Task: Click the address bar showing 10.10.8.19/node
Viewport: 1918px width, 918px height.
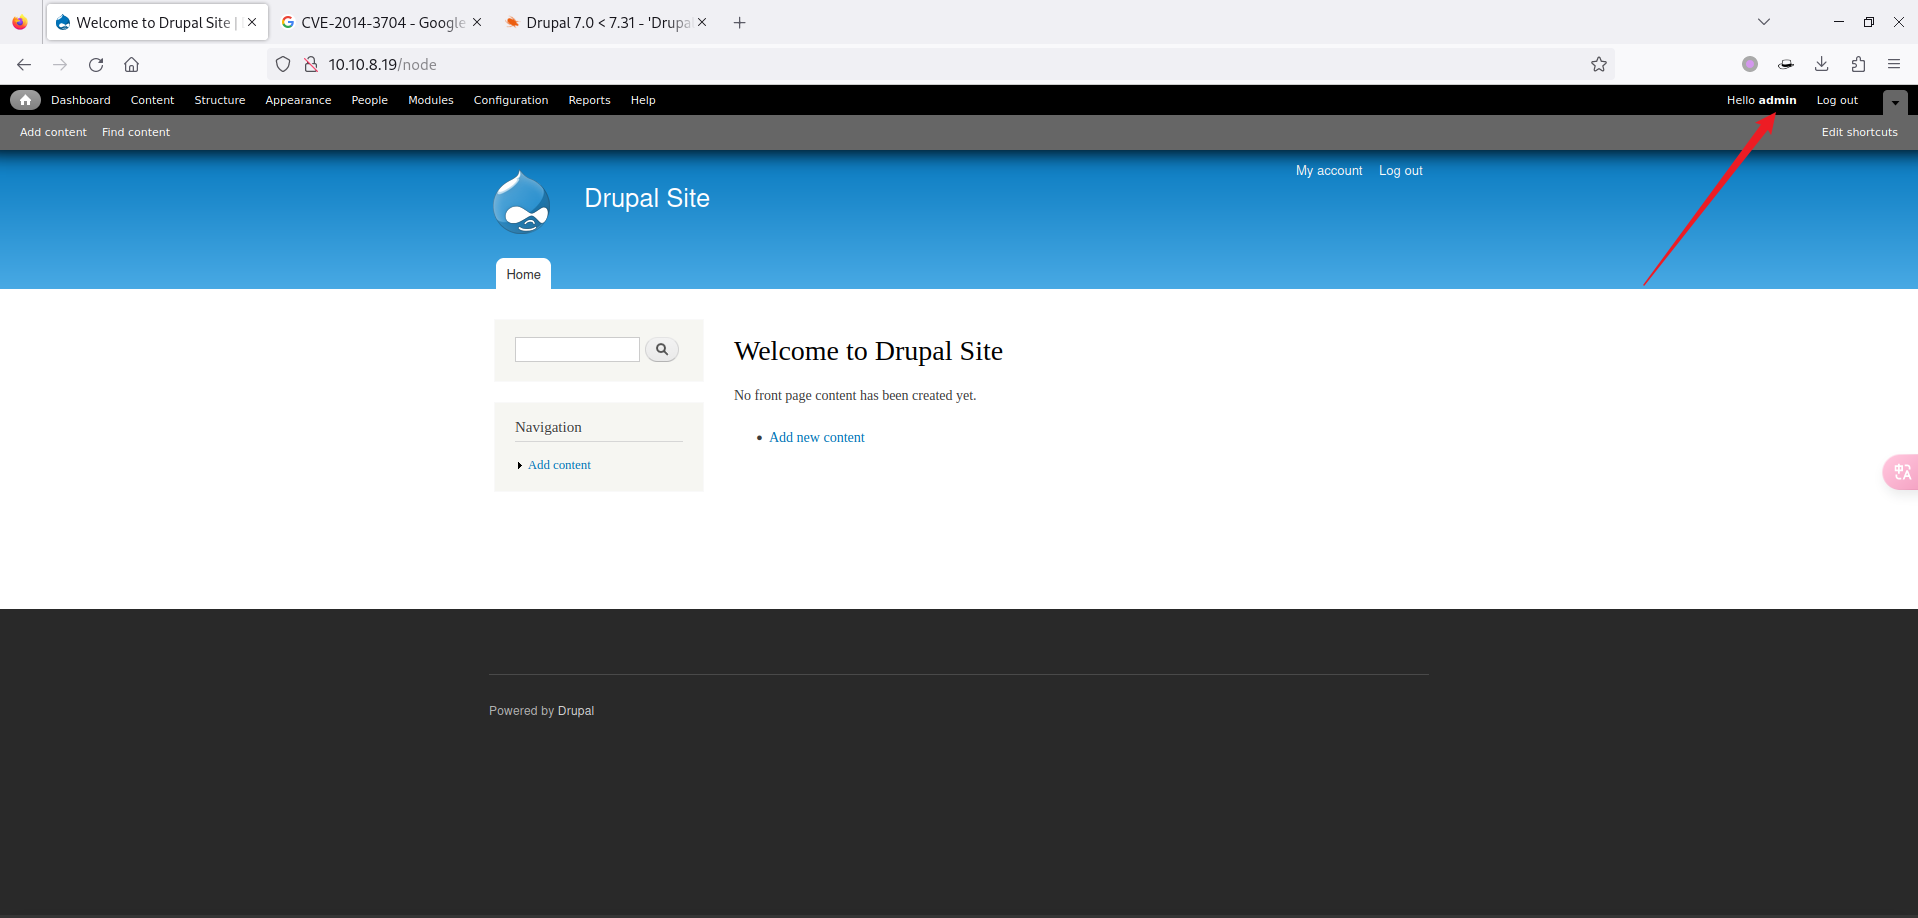Action: pyautogui.click(x=940, y=64)
